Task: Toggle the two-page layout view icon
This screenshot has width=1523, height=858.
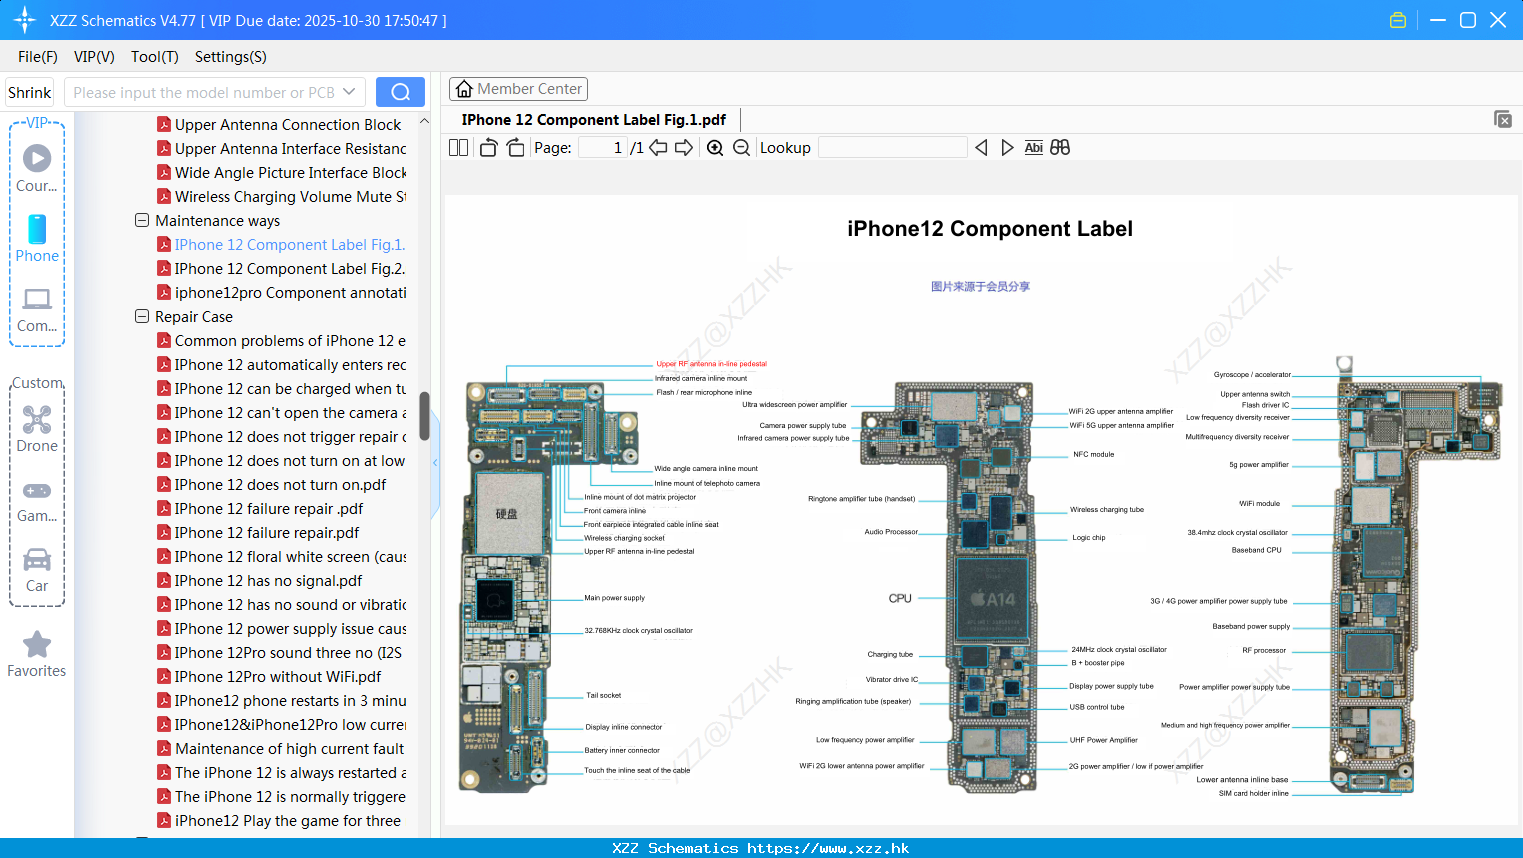Action: pos(459,148)
